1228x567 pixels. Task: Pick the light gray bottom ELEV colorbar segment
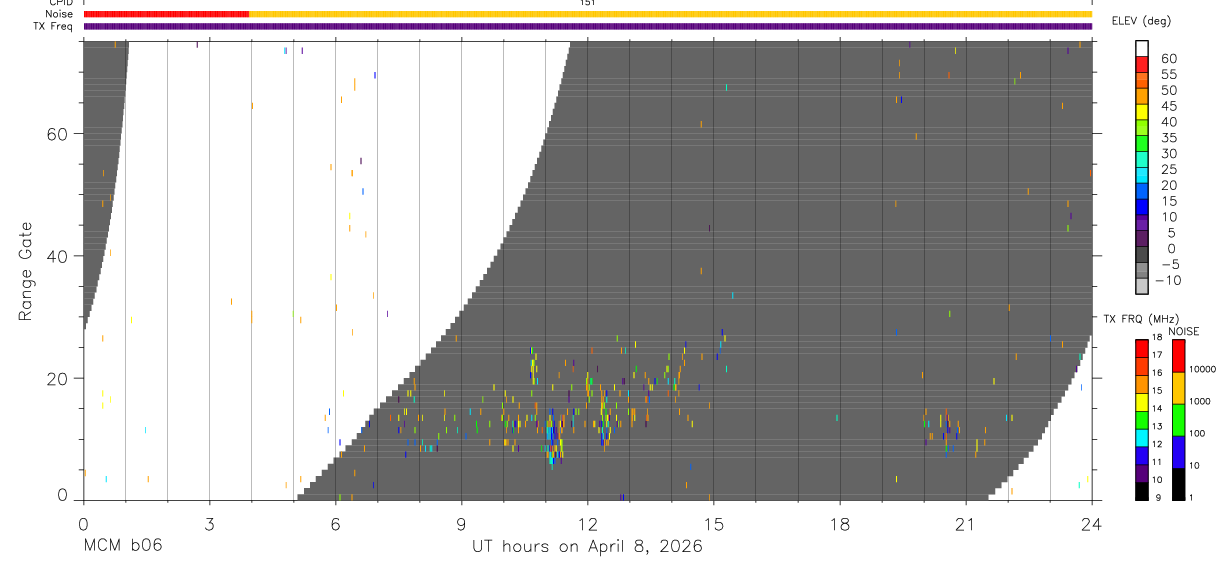(1142, 287)
